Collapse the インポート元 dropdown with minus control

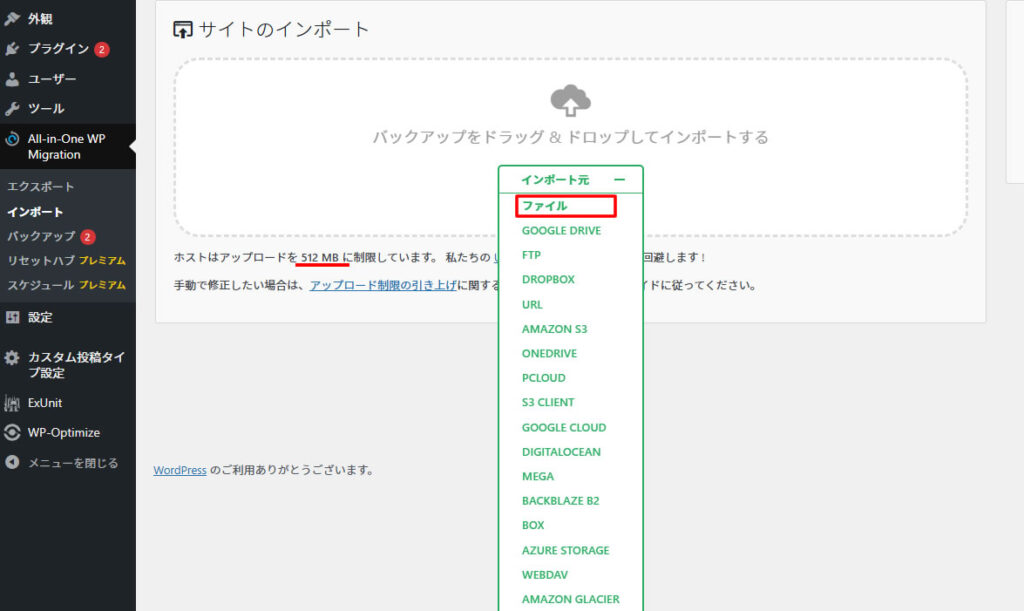[621, 177]
